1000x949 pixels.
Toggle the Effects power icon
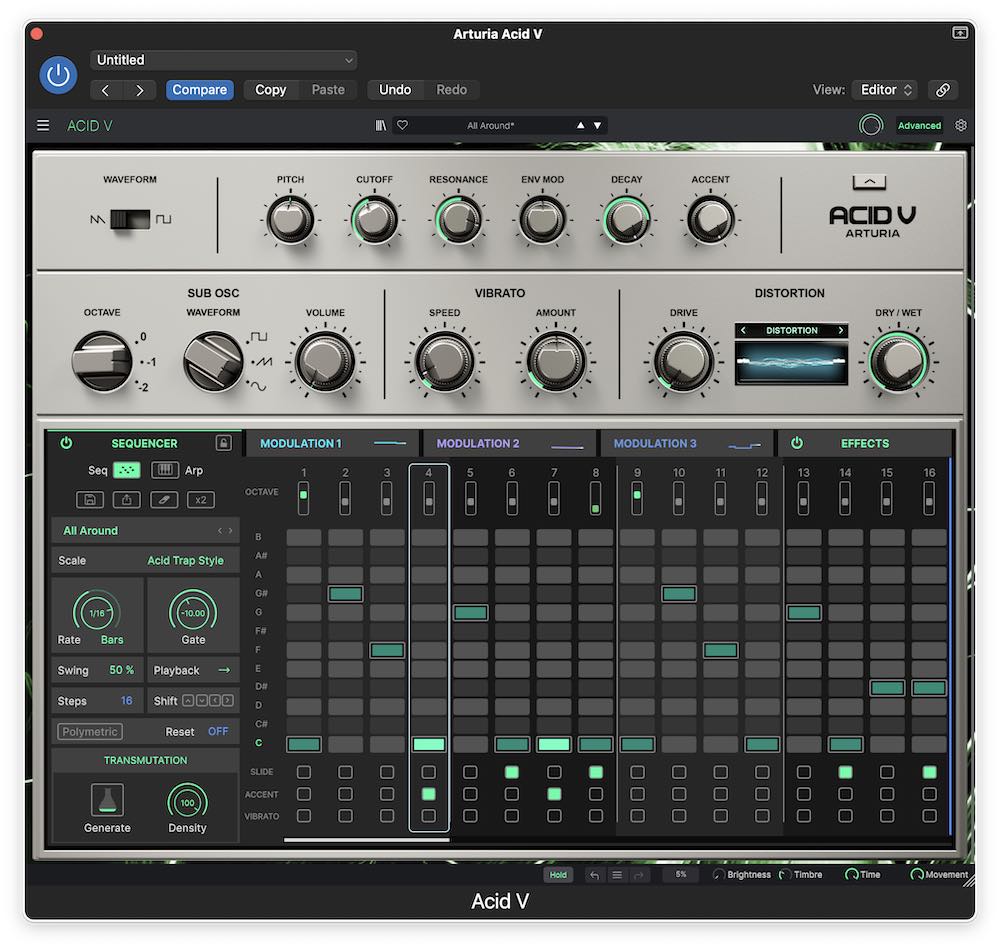pyautogui.click(x=797, y=443)
